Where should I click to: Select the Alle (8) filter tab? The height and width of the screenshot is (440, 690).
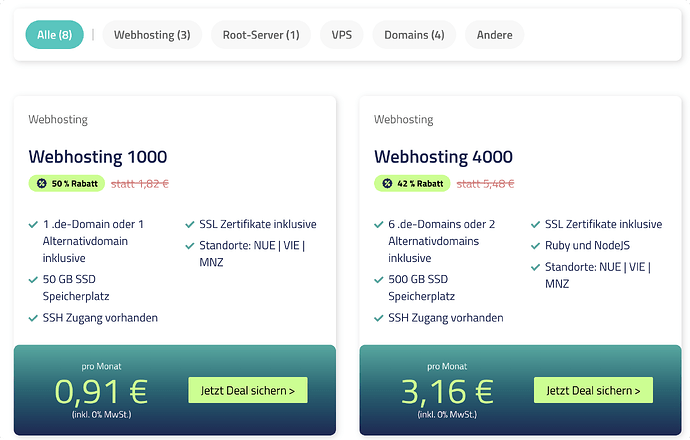pos(54,35)
